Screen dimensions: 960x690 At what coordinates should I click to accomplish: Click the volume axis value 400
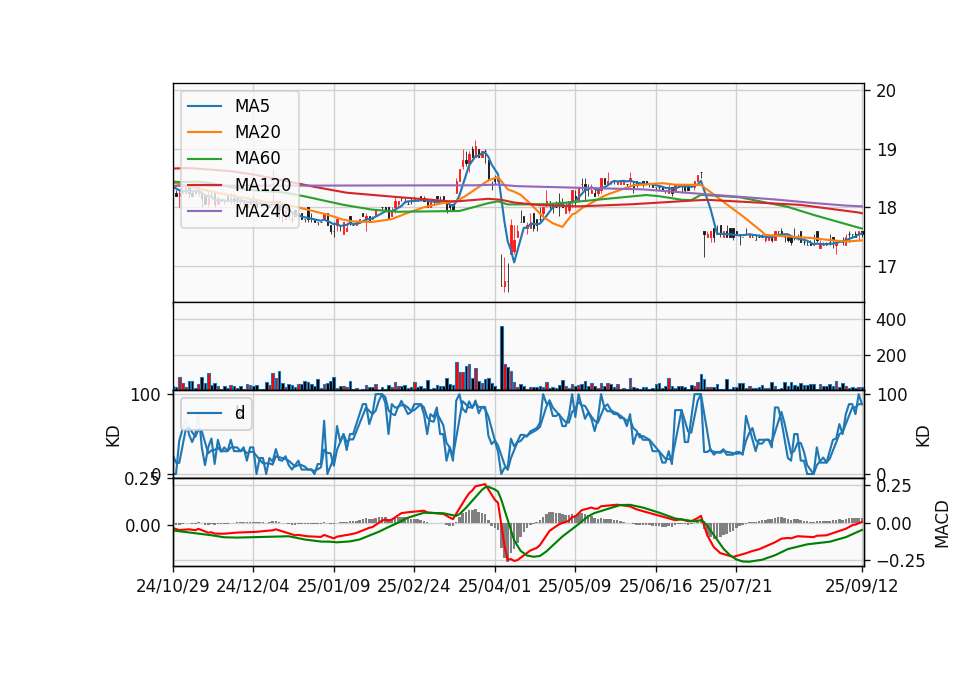(x=891, y=320)
